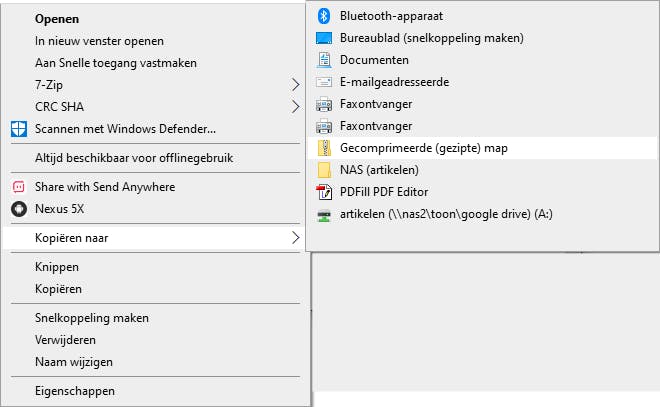Click the NAS (artikelen) folder icon

[324, 170]
